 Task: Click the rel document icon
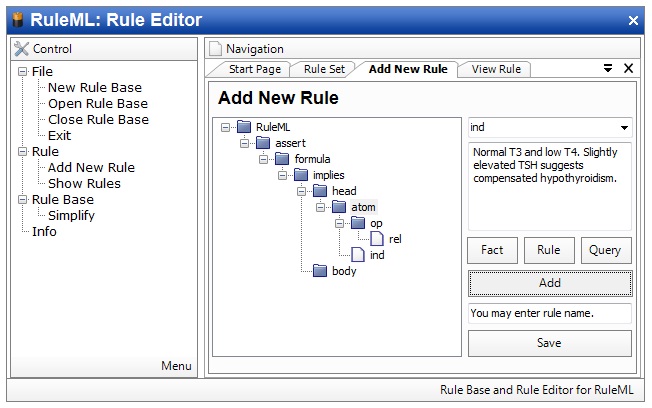[377, 239]
